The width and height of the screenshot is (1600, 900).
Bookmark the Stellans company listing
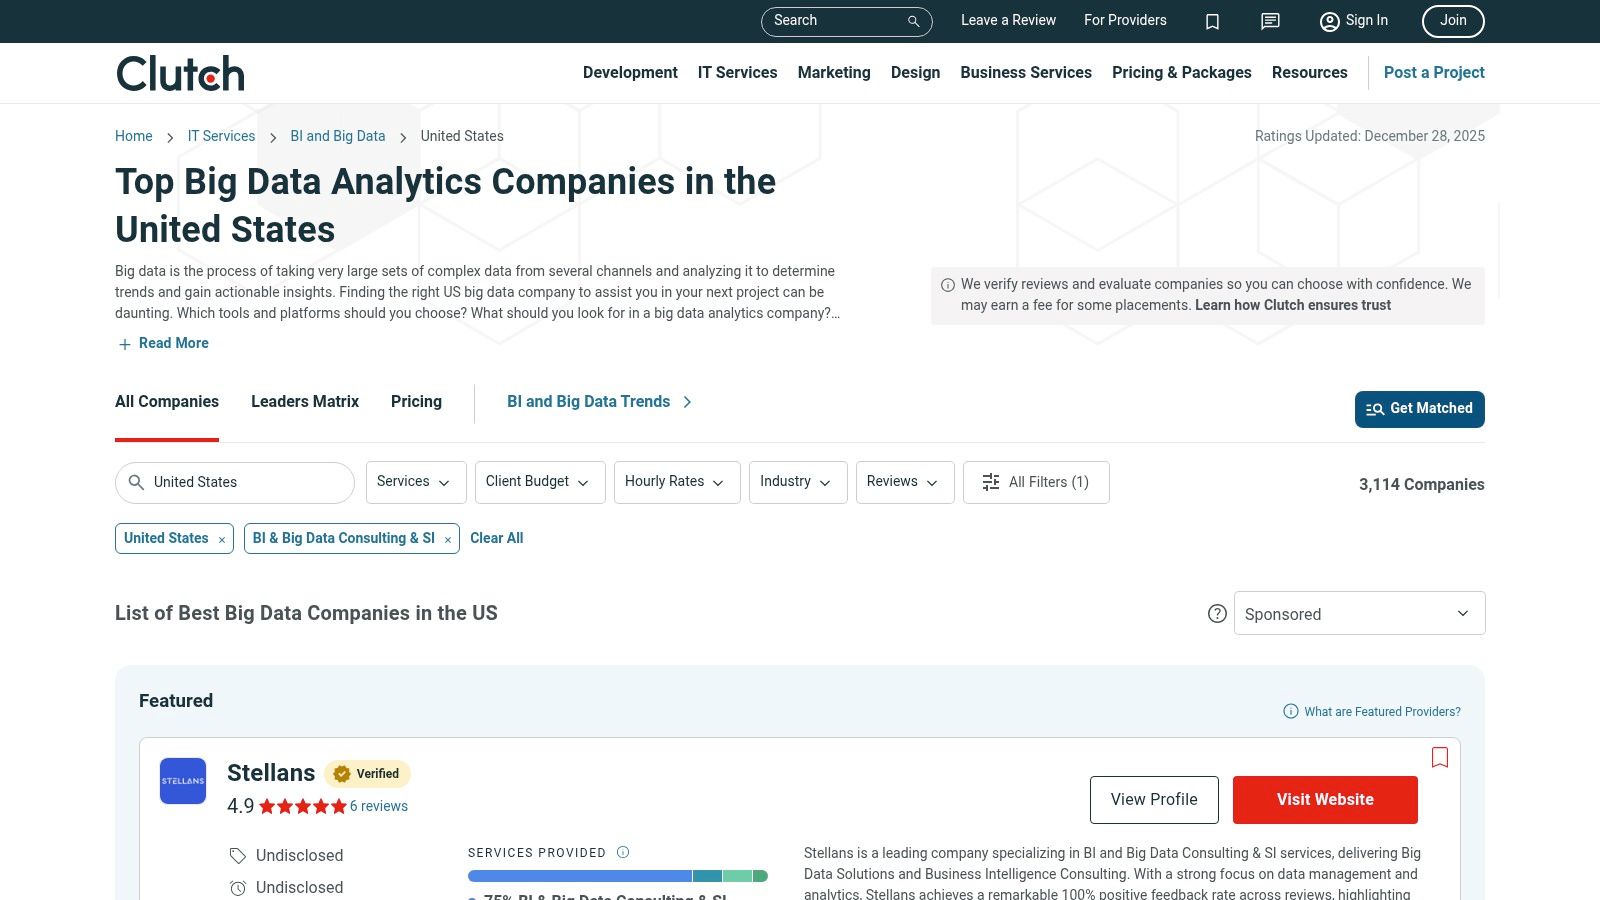(x=1440, y=758)
